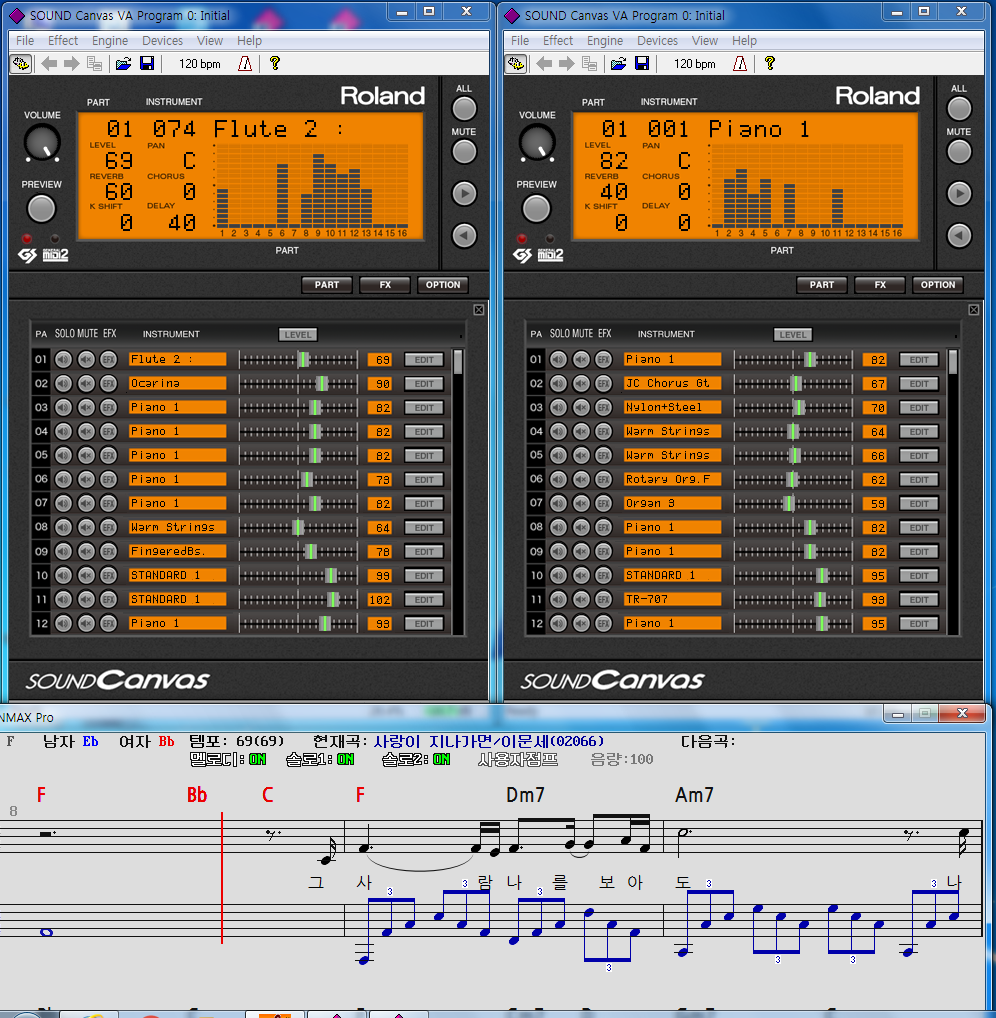Open the Effect menu in left window
Image resolution: width=996 pixels, height=1018 pixels.
coord(63,40)
